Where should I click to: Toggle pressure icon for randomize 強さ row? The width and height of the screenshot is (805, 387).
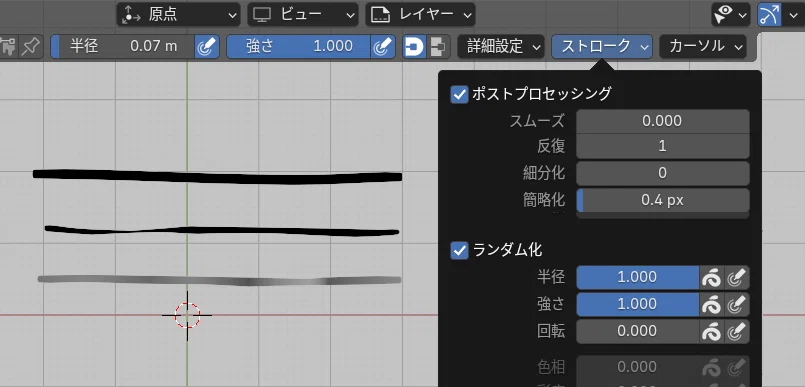click(x=737, y=304)
